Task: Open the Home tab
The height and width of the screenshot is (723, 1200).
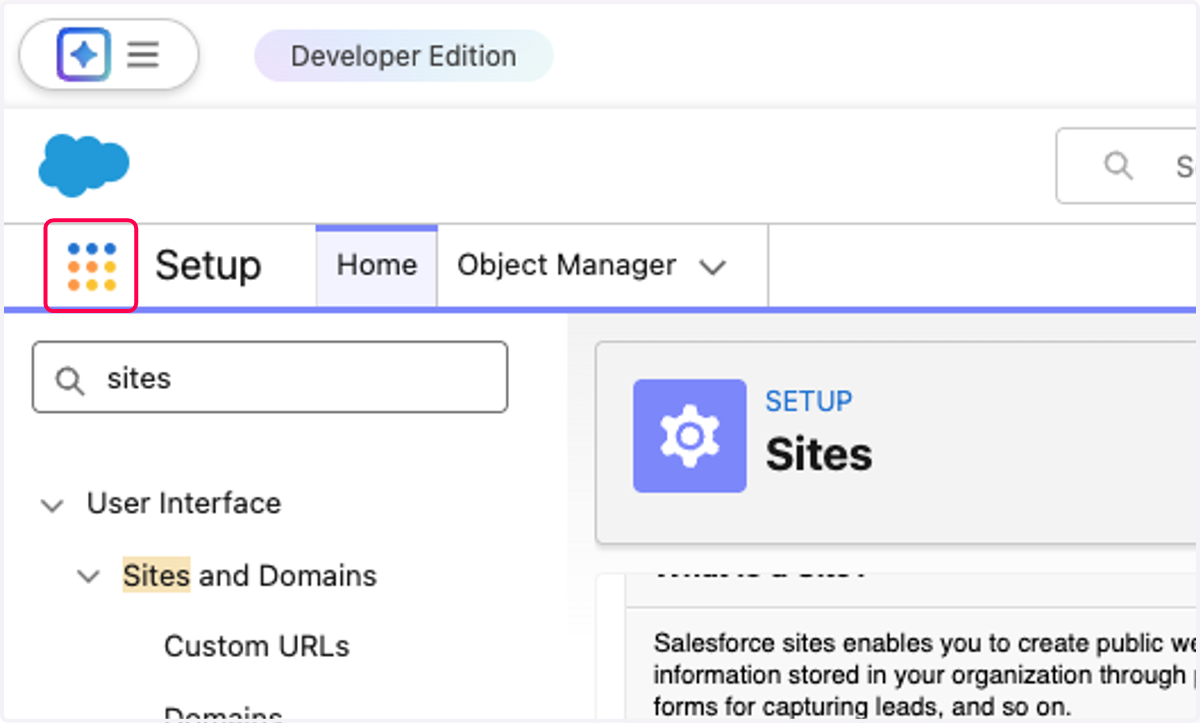Action: (x=377, y=266)
